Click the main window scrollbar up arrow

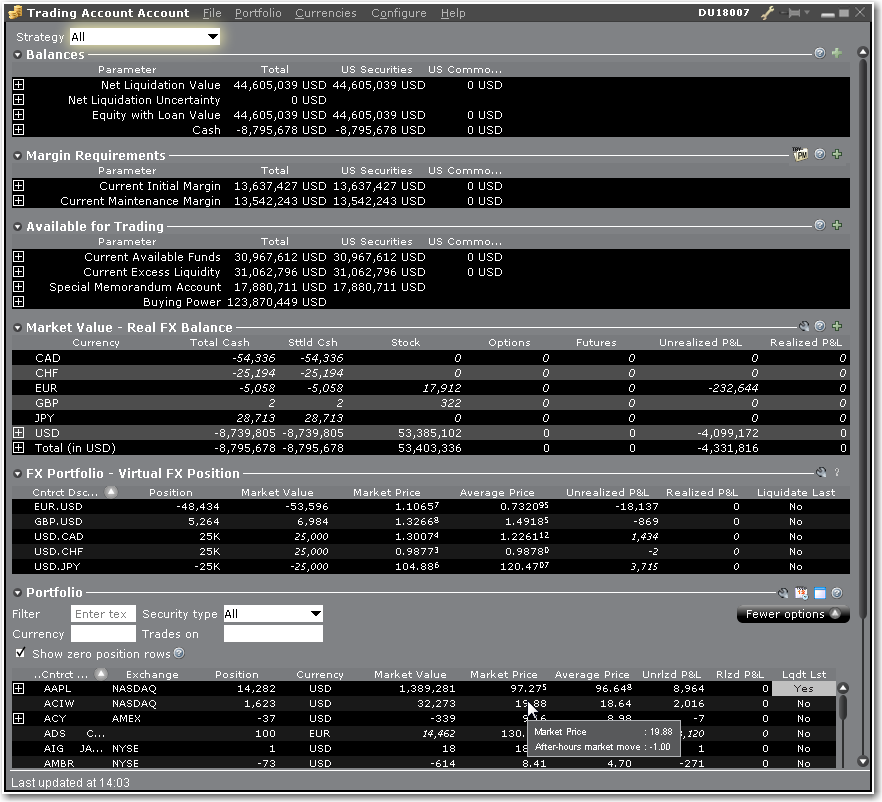tap(863, 52)
